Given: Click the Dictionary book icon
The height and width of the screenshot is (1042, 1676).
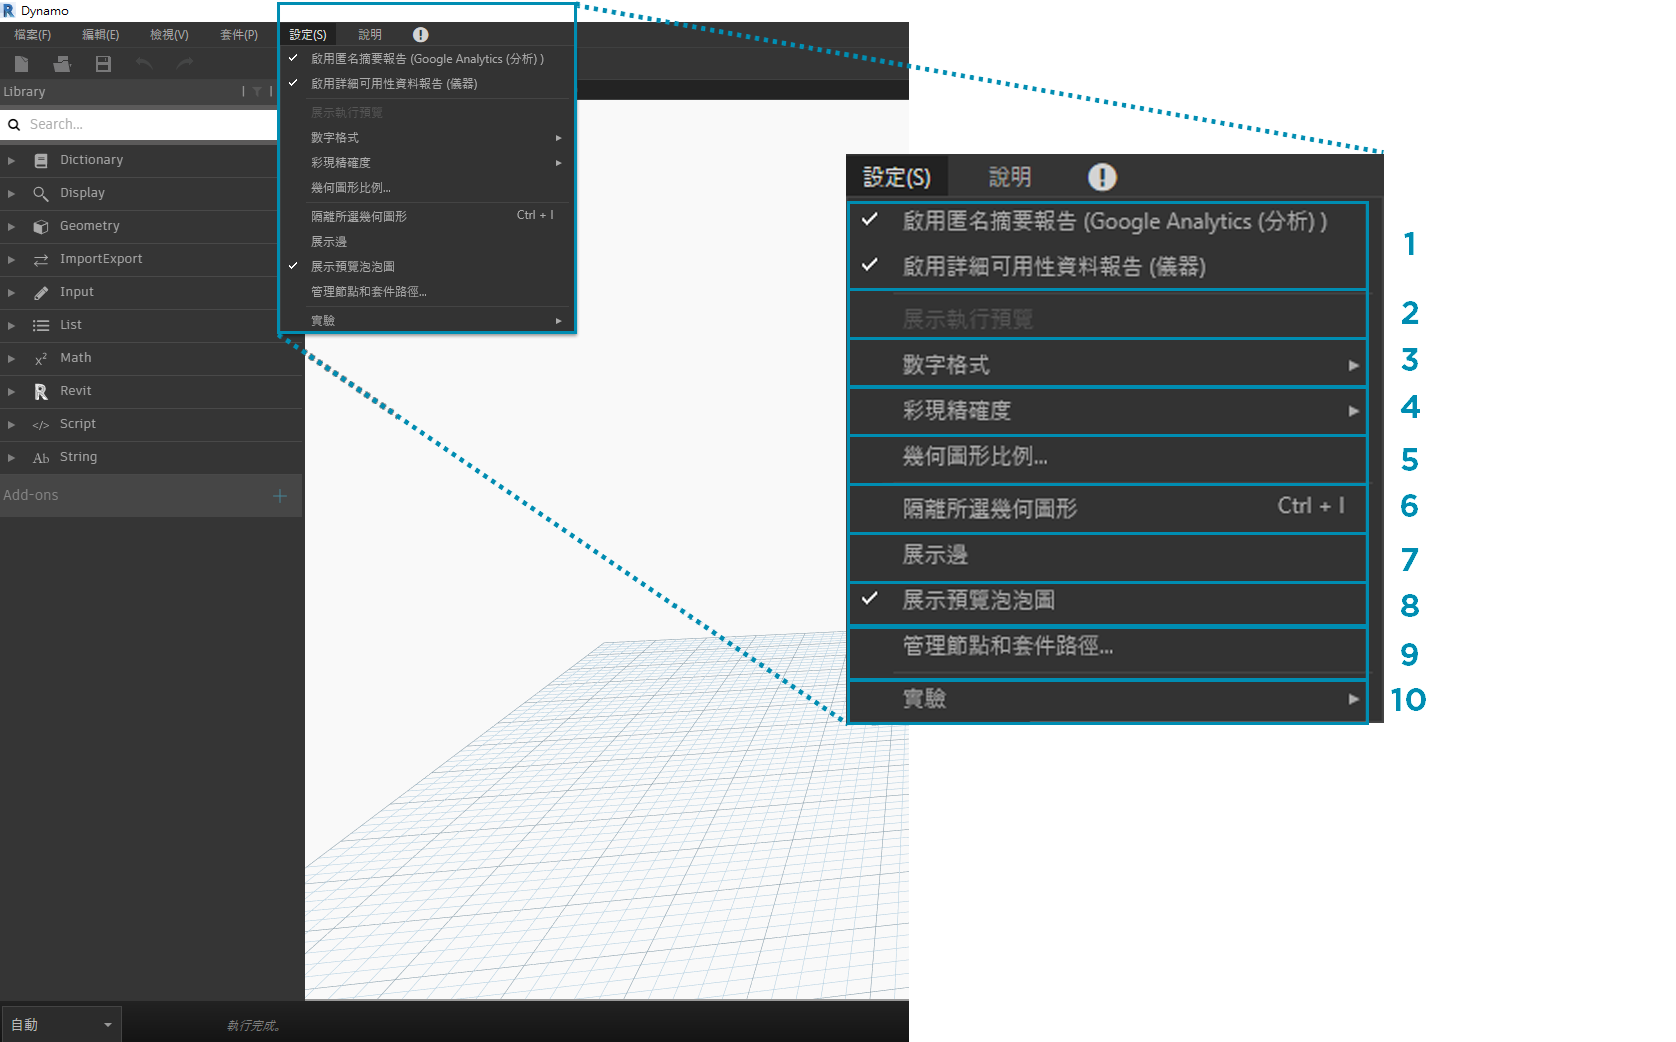Looking at the screenshot, I should point(41,160).
